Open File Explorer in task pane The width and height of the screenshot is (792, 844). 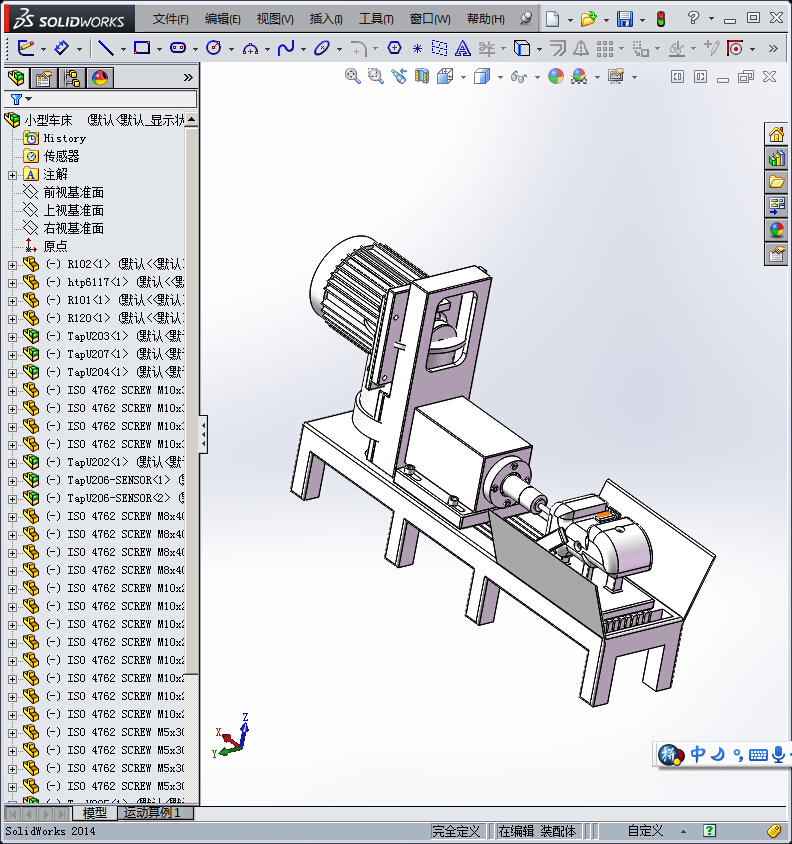(x=776, y=182)
